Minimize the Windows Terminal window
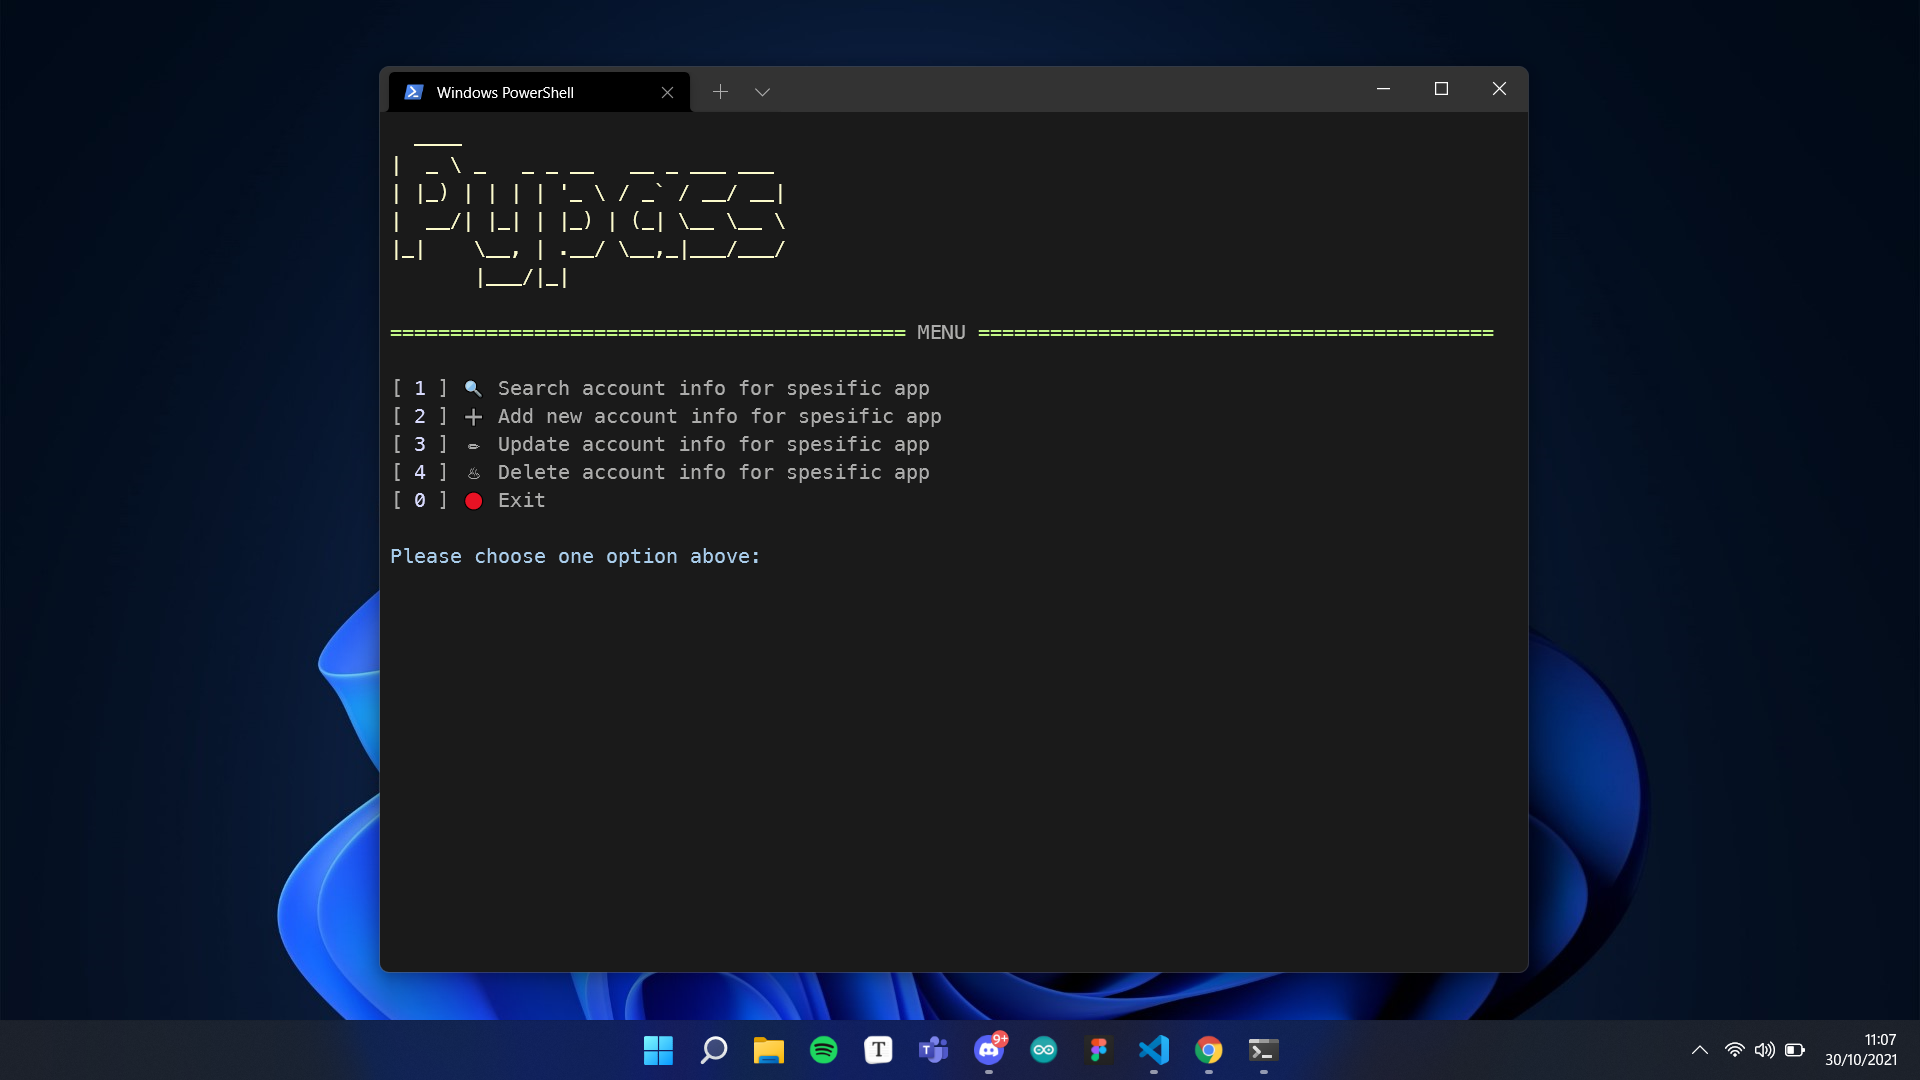This screenshot has height=1080, width=1920. click(x=1383, y=89)
